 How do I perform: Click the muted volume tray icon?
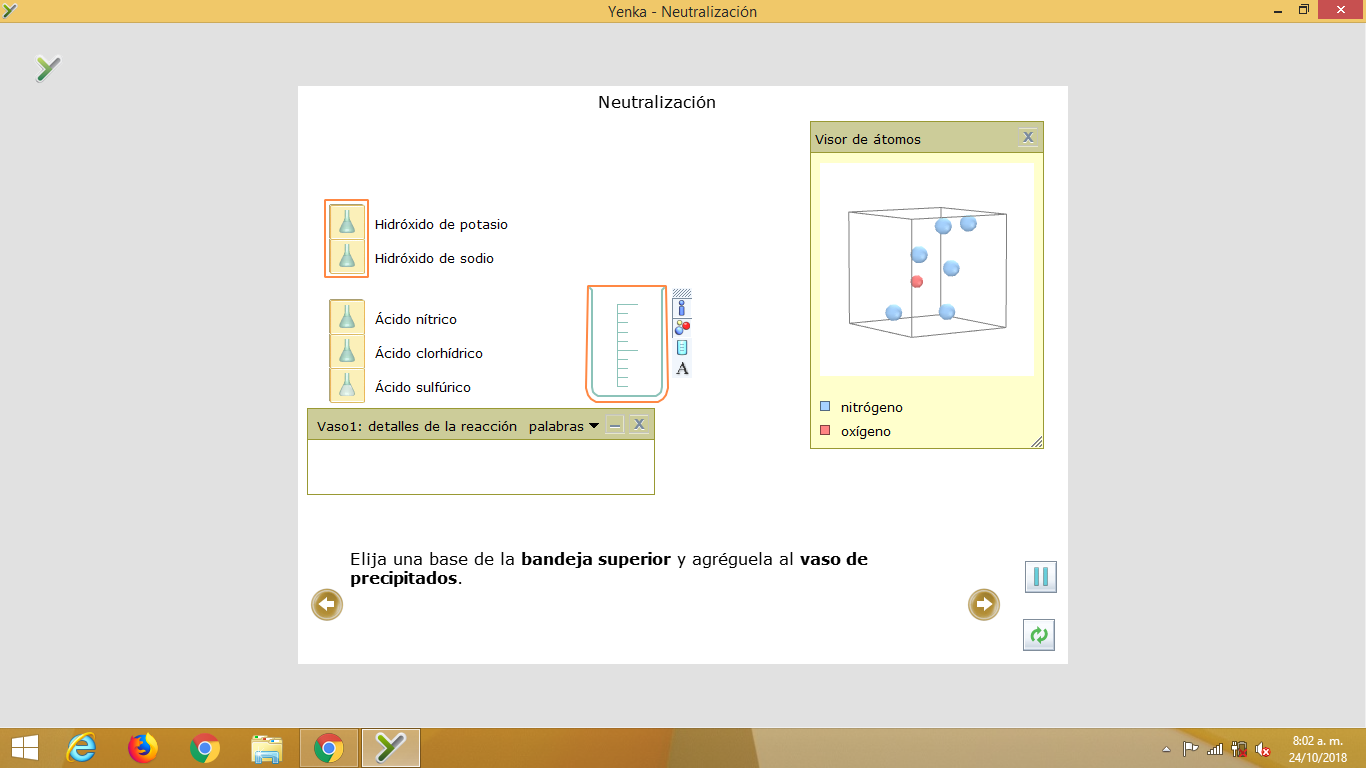pyautogui.click(x=1263, y=749)
